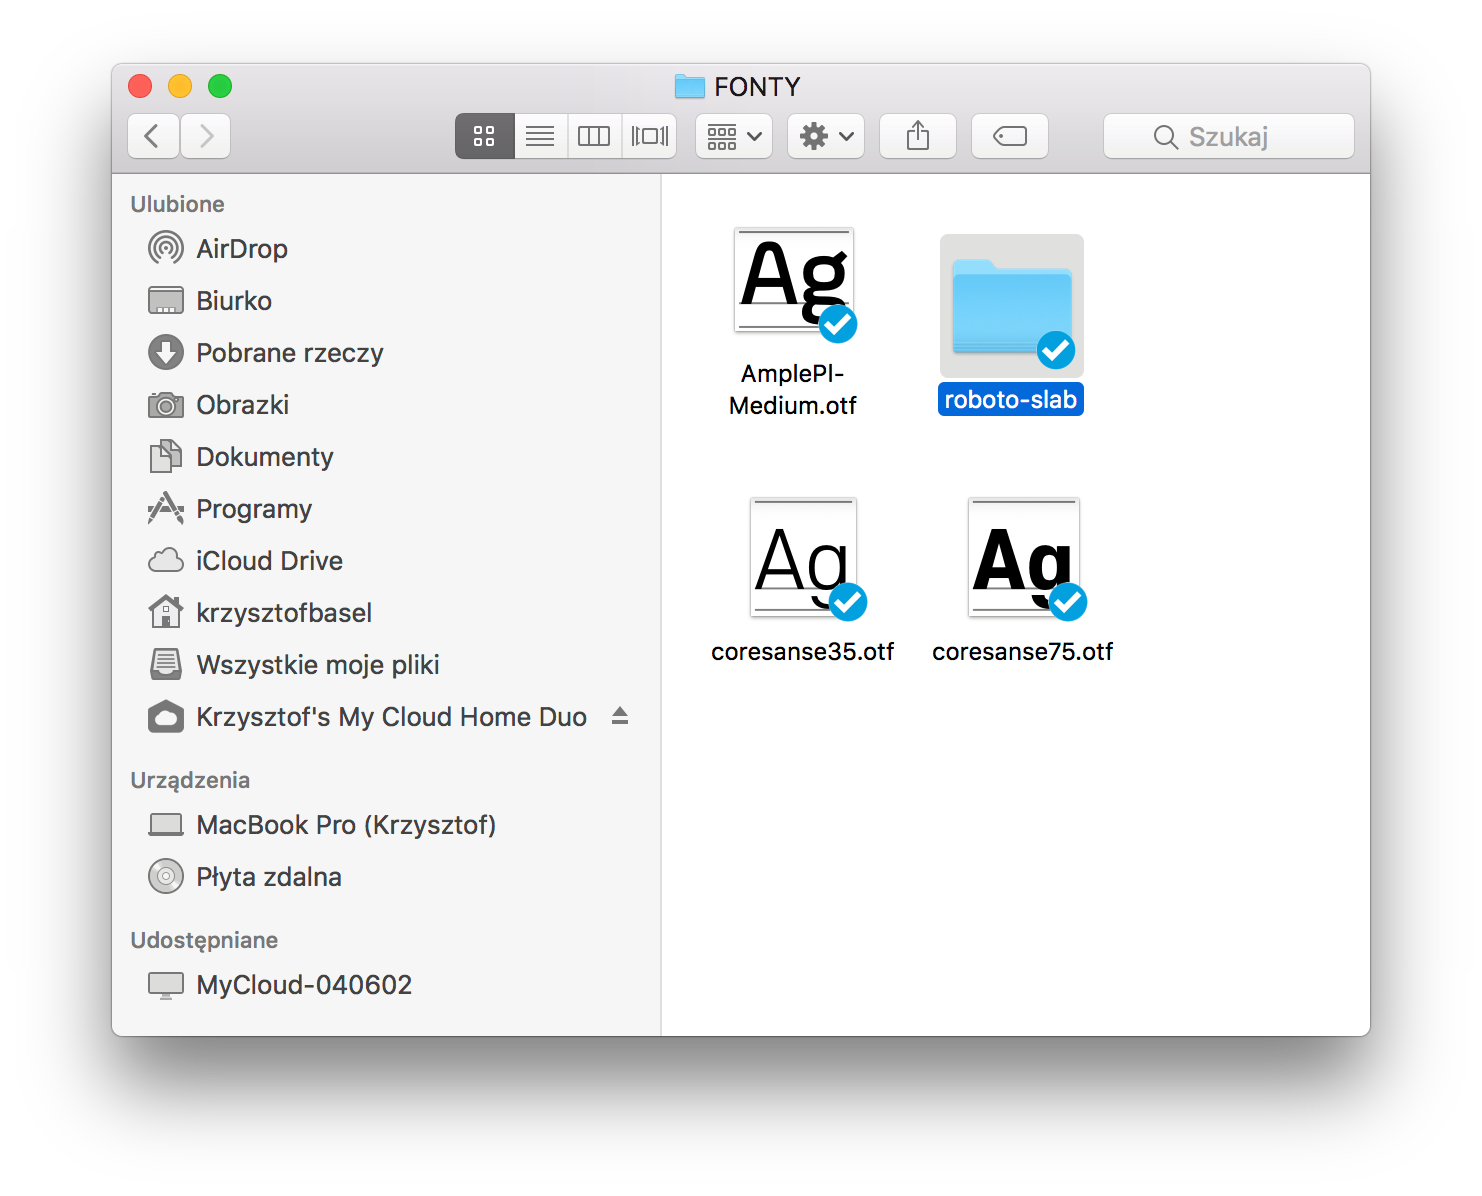This screenshot has height=1196, width=1482.
Task: Click the FONTY folder icon in title bar
Action: coord(690,86)
